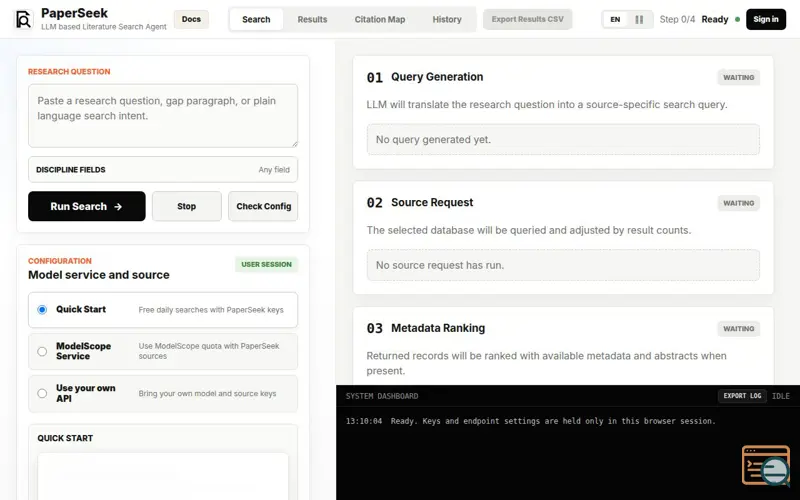Click the Source Request WAITING badge
This screenshot has height=500, width=800.
click(x=738, y=203)
